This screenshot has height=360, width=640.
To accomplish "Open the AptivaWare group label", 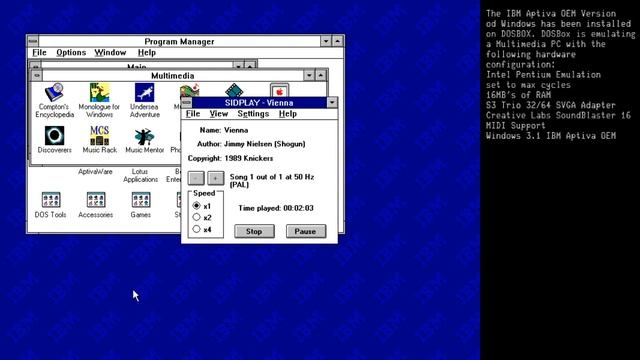I will (x=95, y=172).
